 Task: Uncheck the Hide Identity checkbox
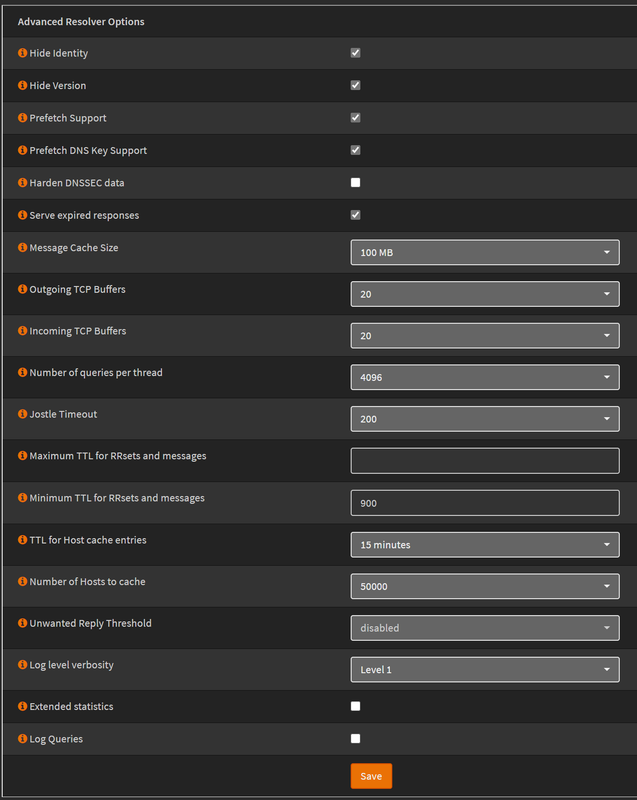coord(355,53)
